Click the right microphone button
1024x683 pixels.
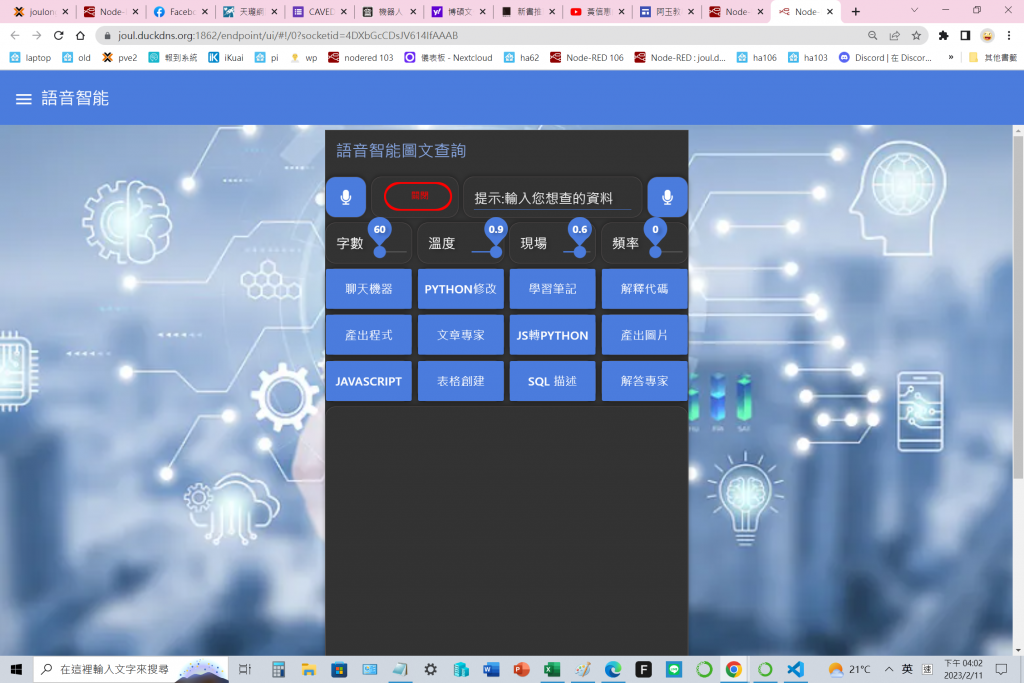coord(667,197)
